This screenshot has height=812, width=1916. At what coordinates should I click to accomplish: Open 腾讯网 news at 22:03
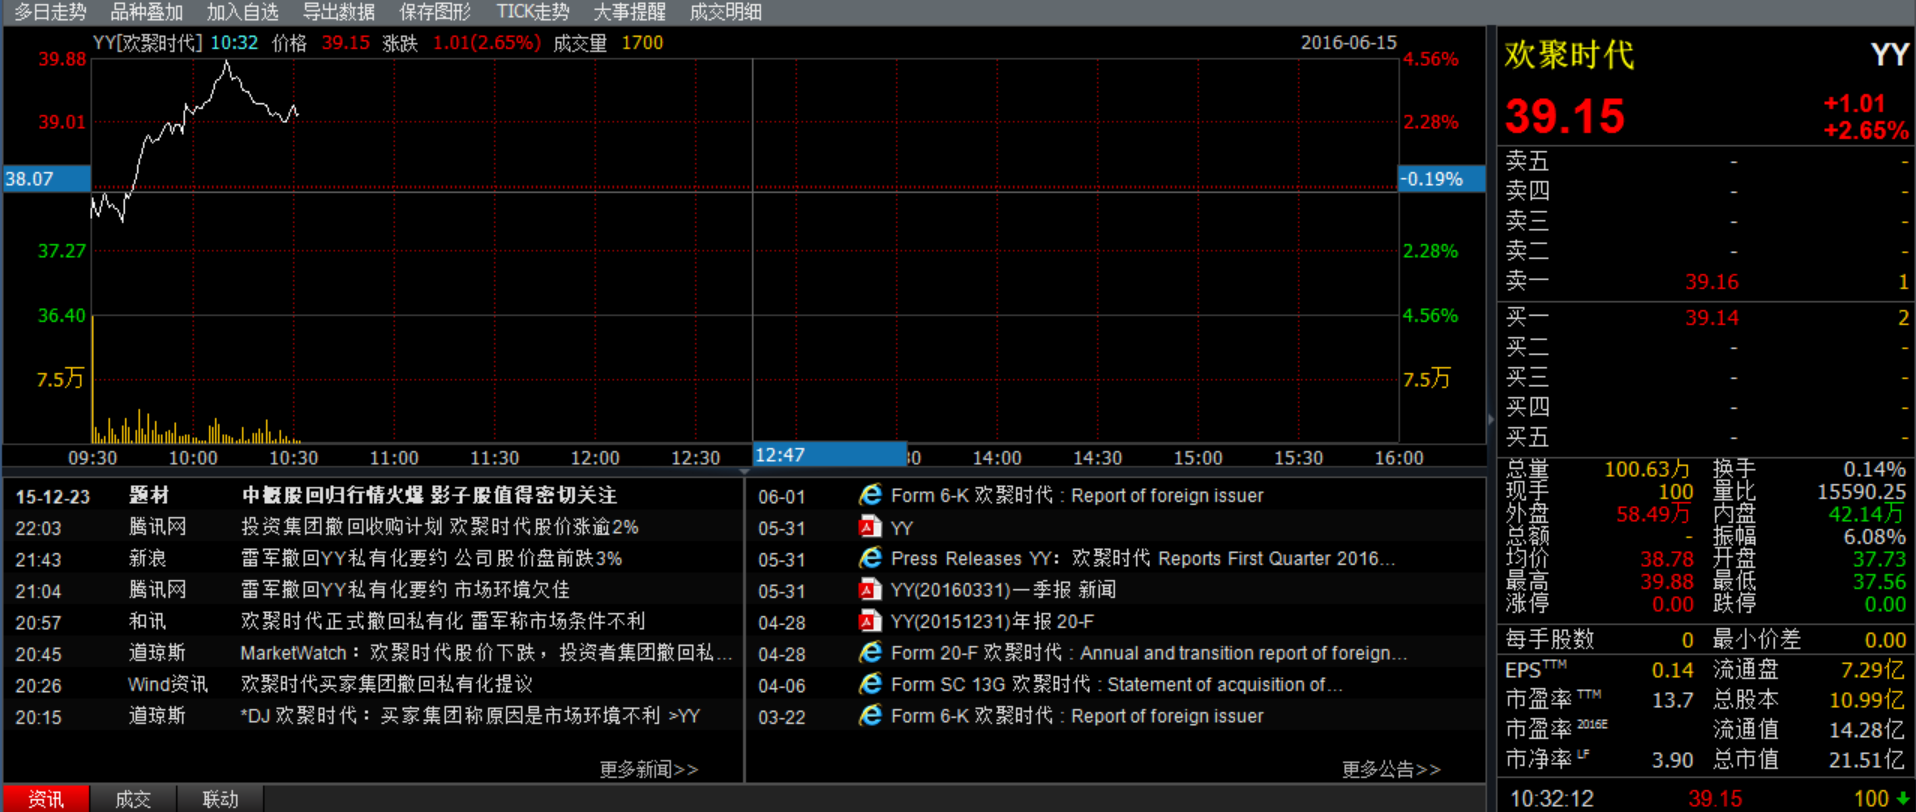[438, 527]
